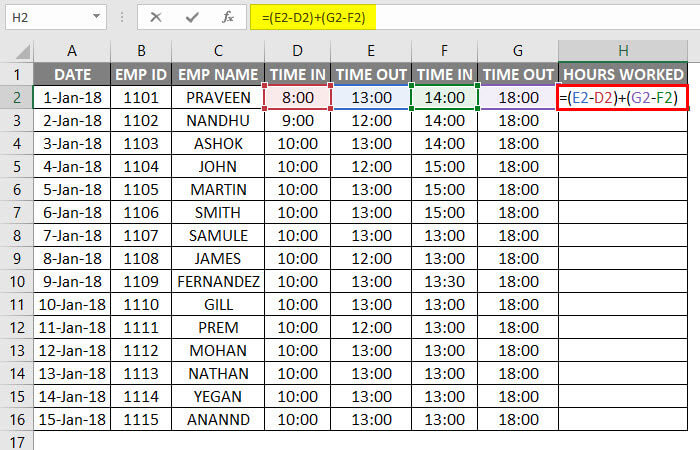The height and width of the screenshot is (450, 700).
Task: Click the 18:00 cell in PRAVEEN's row
Action: [x=518, y=97]
